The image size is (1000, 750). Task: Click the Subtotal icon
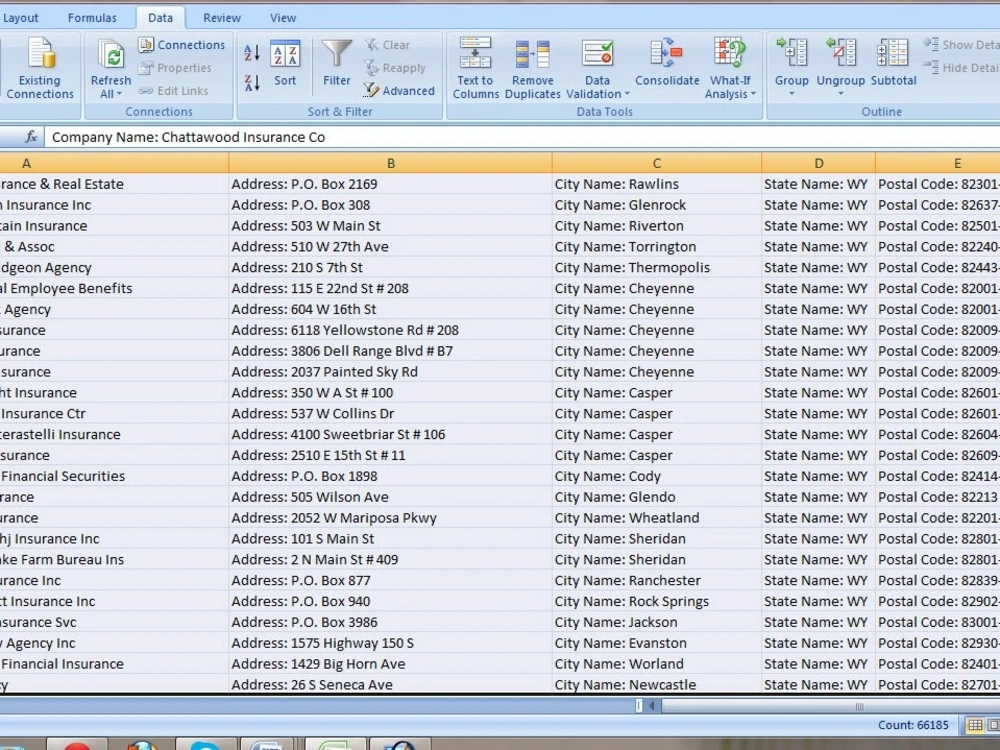pos(892,65)
